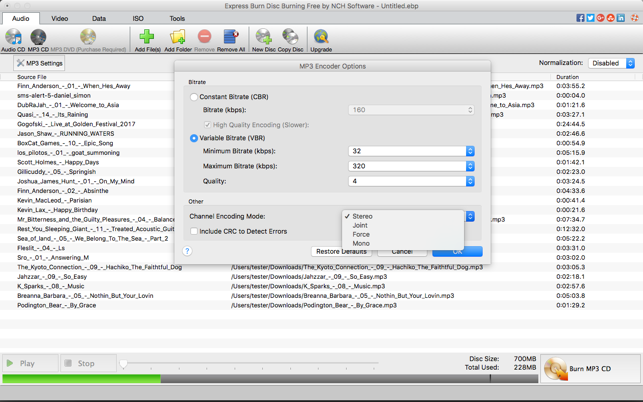Choose Joint from channel encoding list
This screenshot has height=402, width=643.
(x=360, y=225)
